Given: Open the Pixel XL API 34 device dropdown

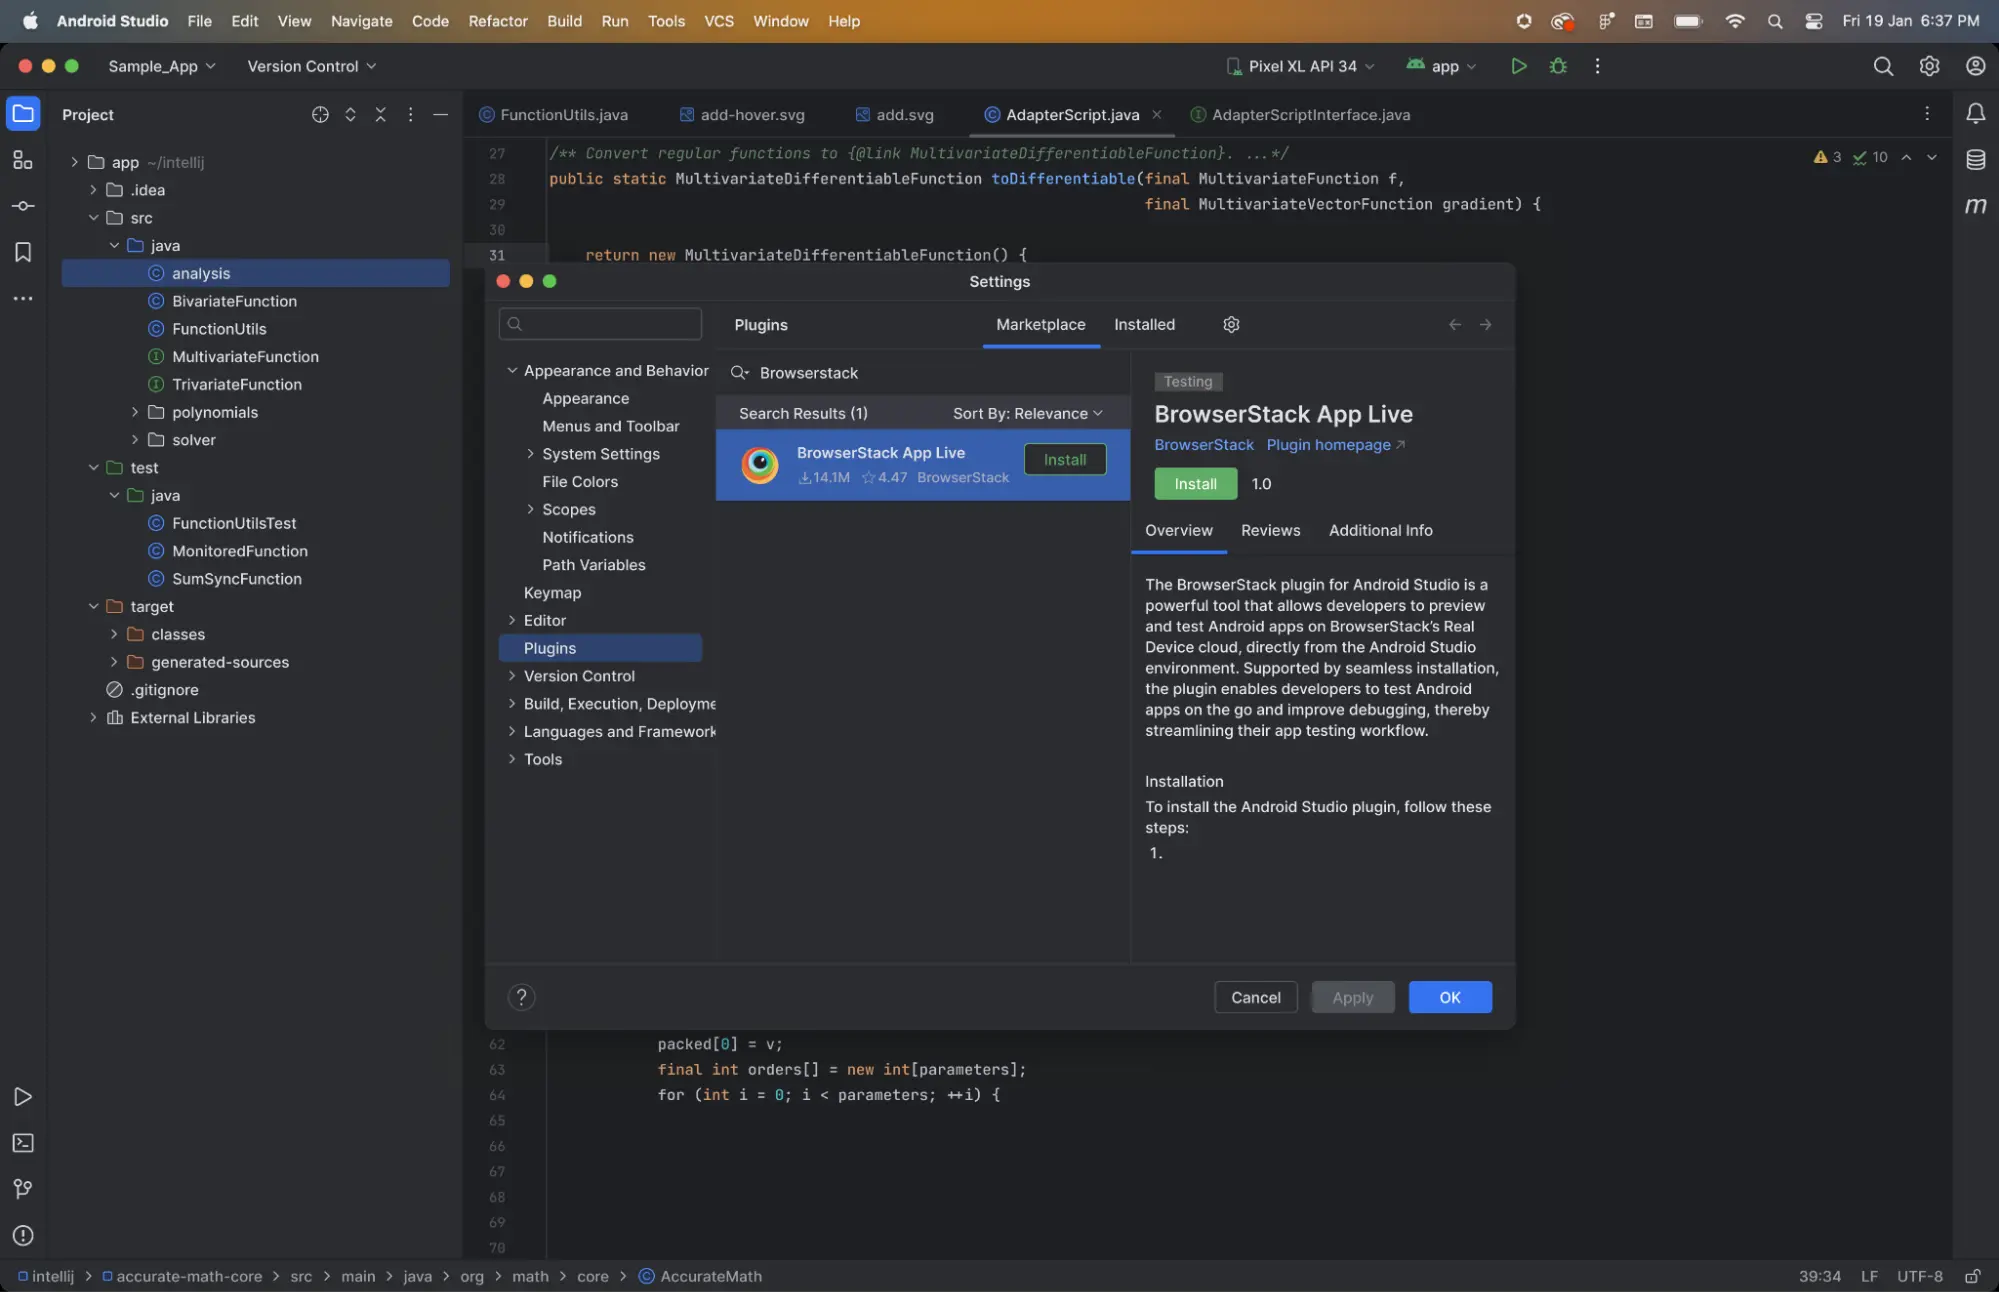Looking at the screenshot, I should tap(1300, 66).
